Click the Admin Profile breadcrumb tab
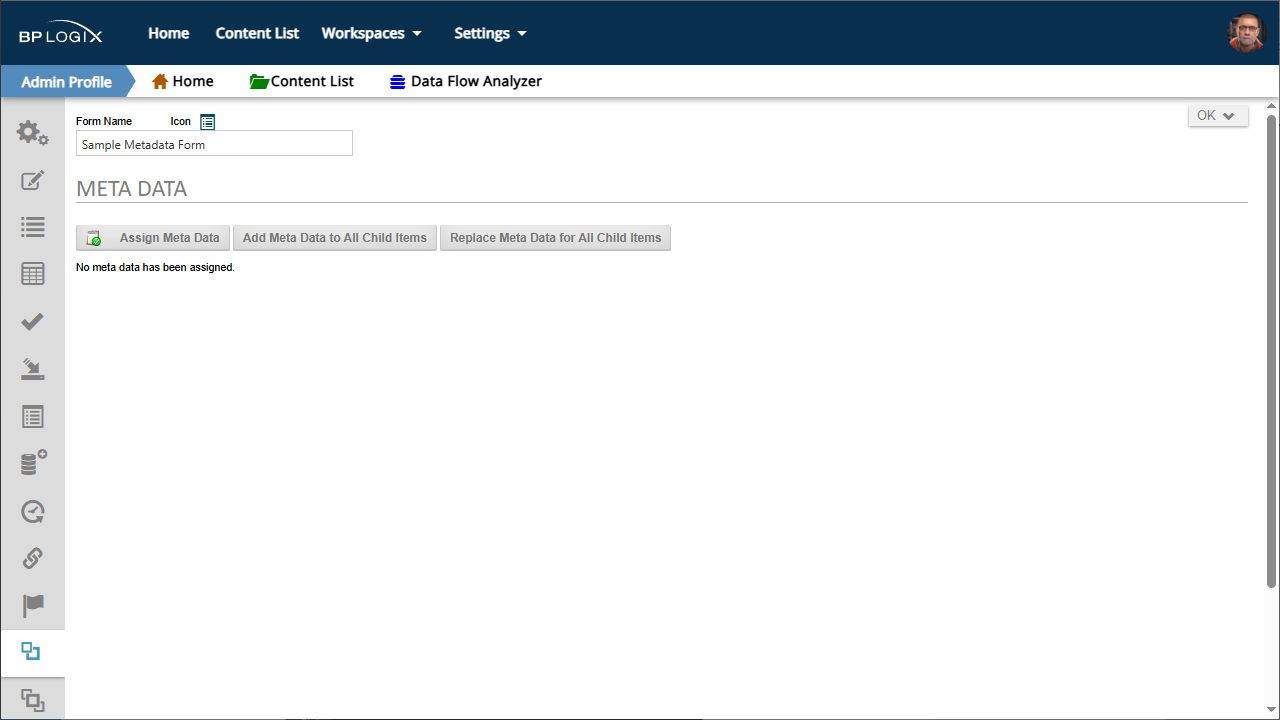1280x720 pixels. (66, 81)
